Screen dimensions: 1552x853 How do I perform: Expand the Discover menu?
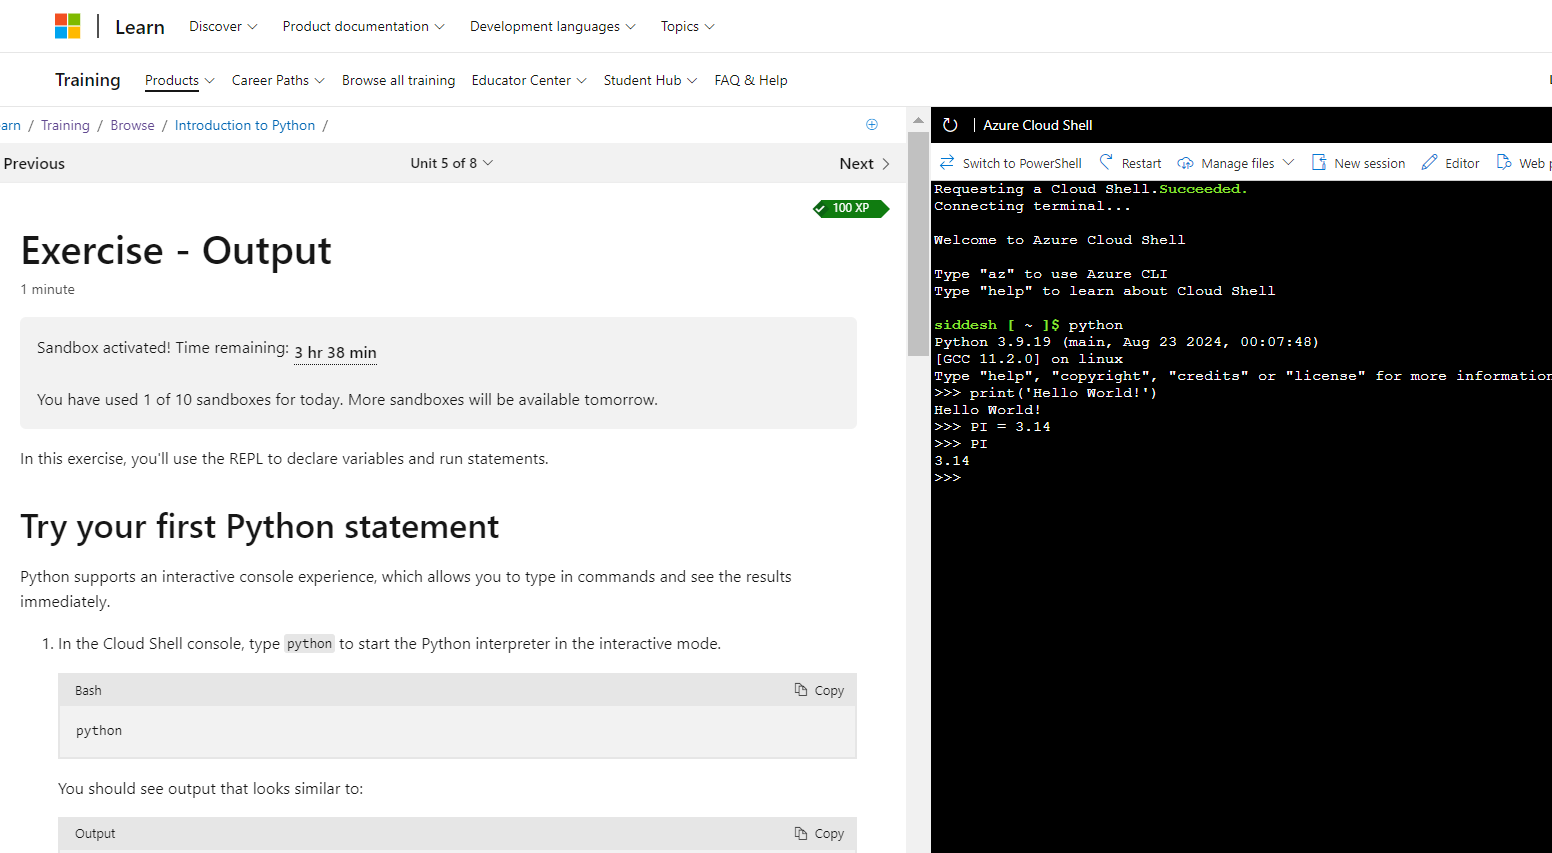click(223, 26)
